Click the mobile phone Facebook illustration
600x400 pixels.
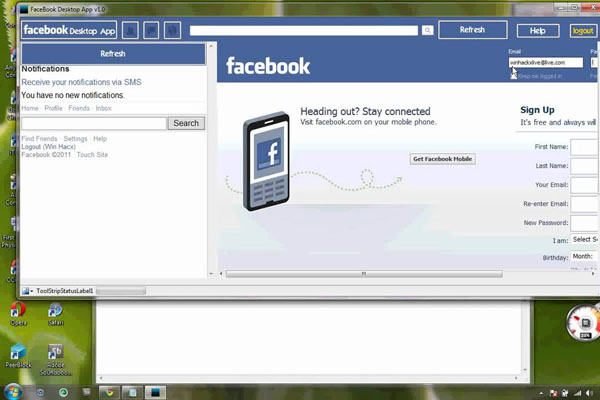(x=267, y=161)
